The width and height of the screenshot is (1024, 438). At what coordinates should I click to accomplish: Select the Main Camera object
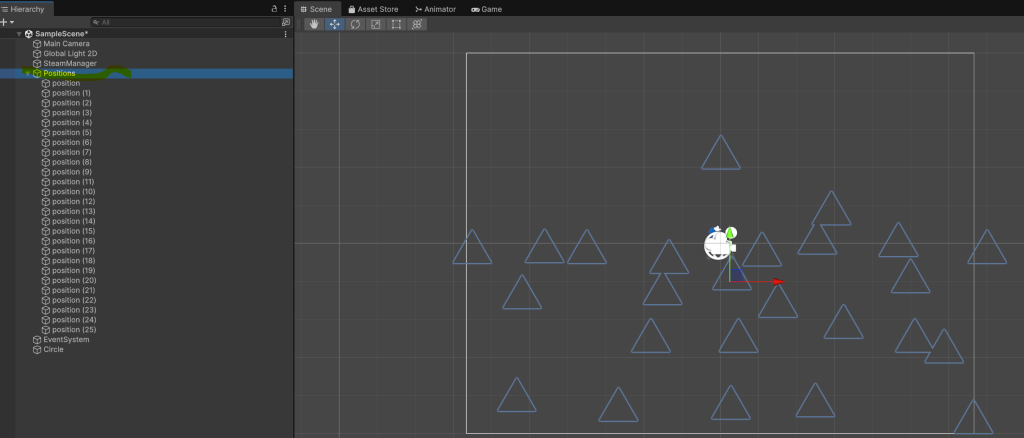pyautogui.click(x=66, y=44)
